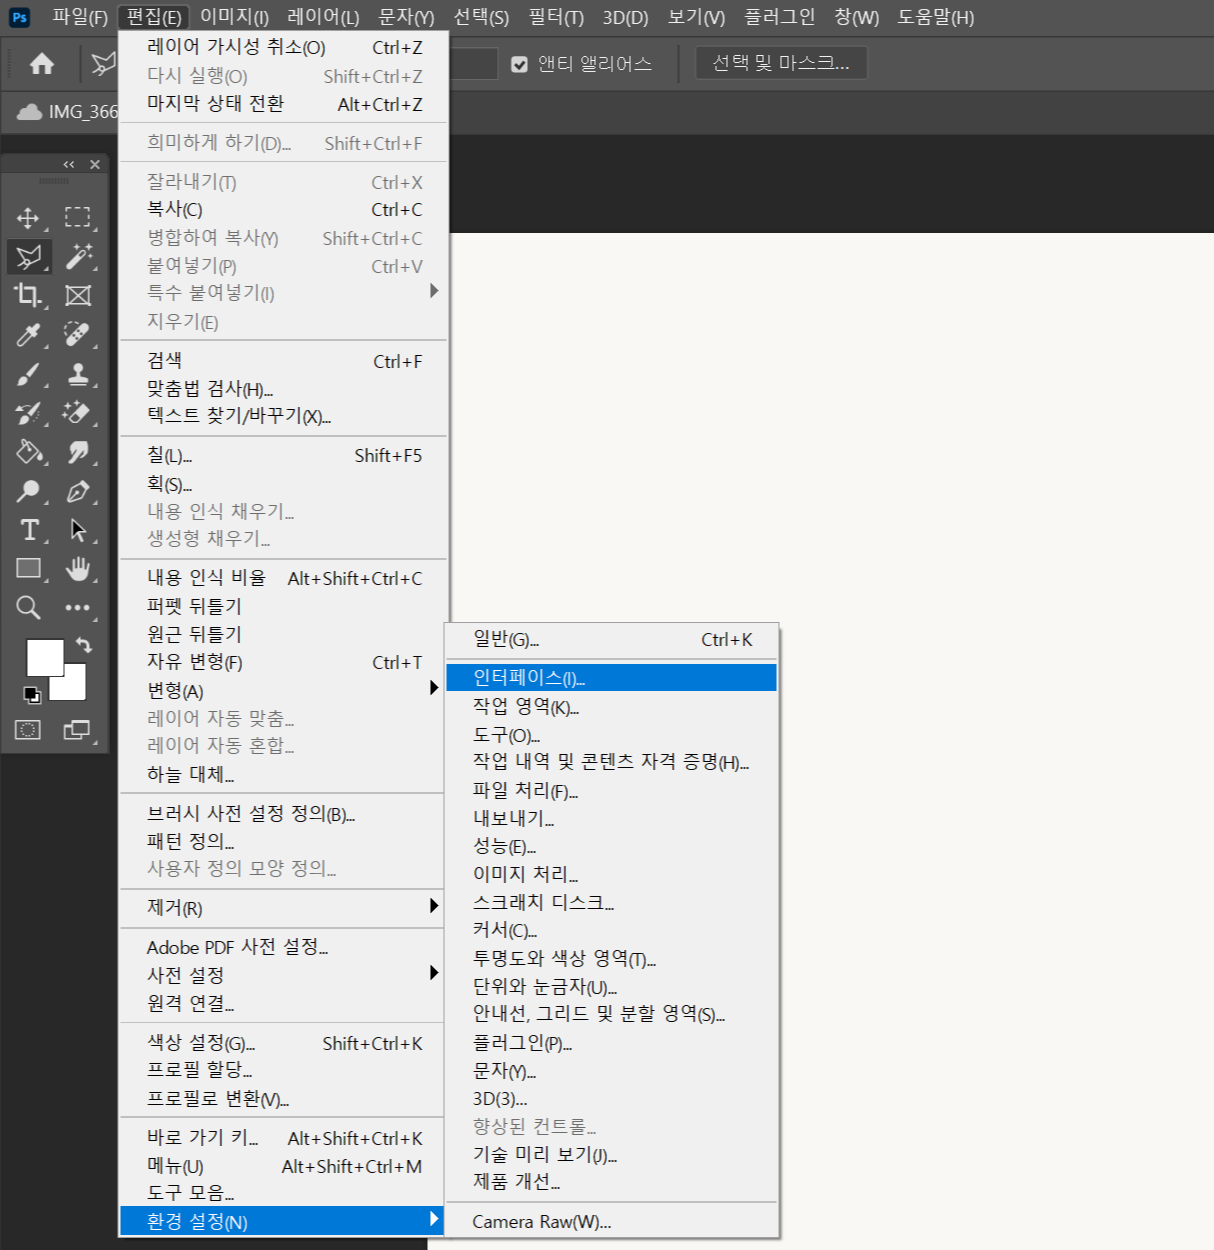This screenshot has height=1250, width=1214.
Task: Open the 보기(V) menu
Action: point(696,17)
